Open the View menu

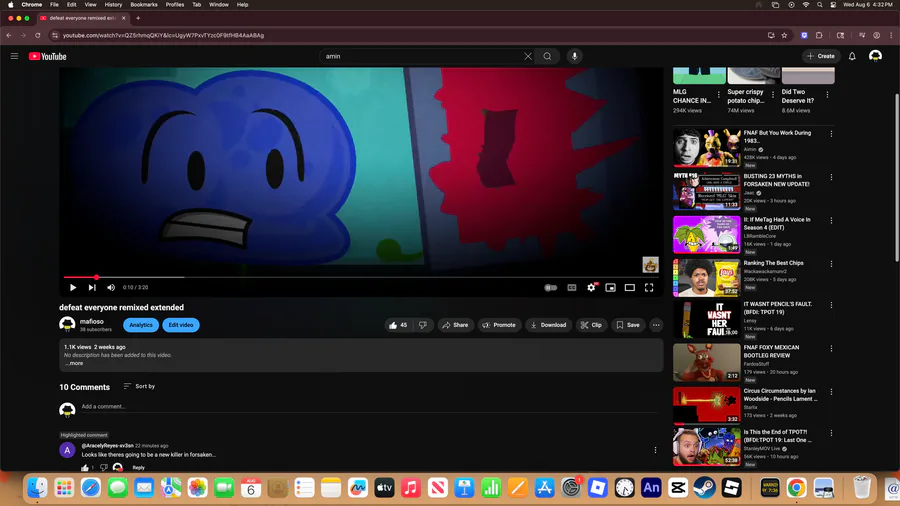tap(90, 5)
